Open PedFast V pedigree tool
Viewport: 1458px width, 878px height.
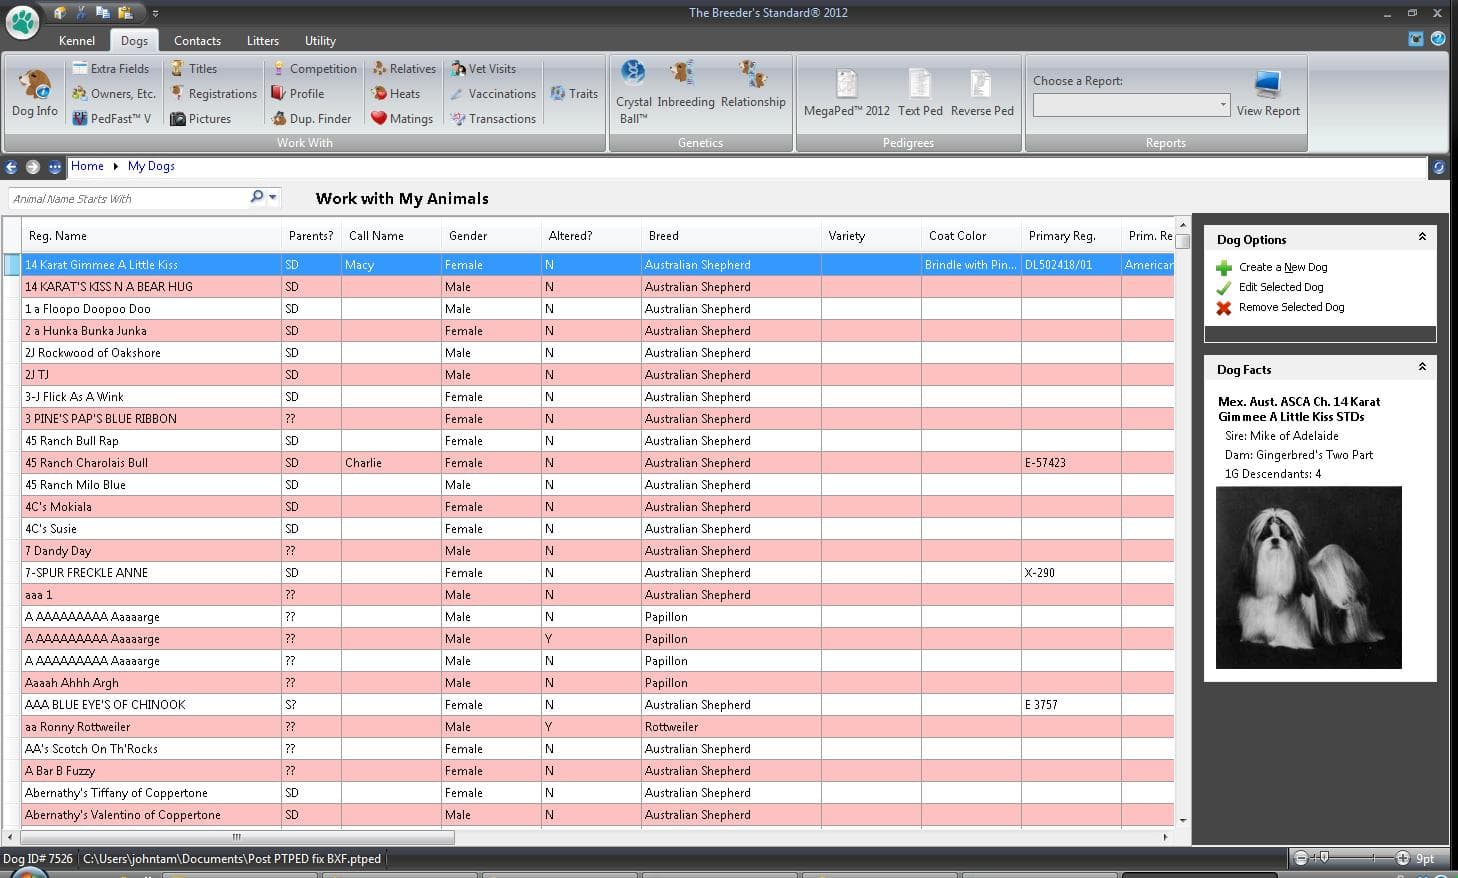click(111, 119)
